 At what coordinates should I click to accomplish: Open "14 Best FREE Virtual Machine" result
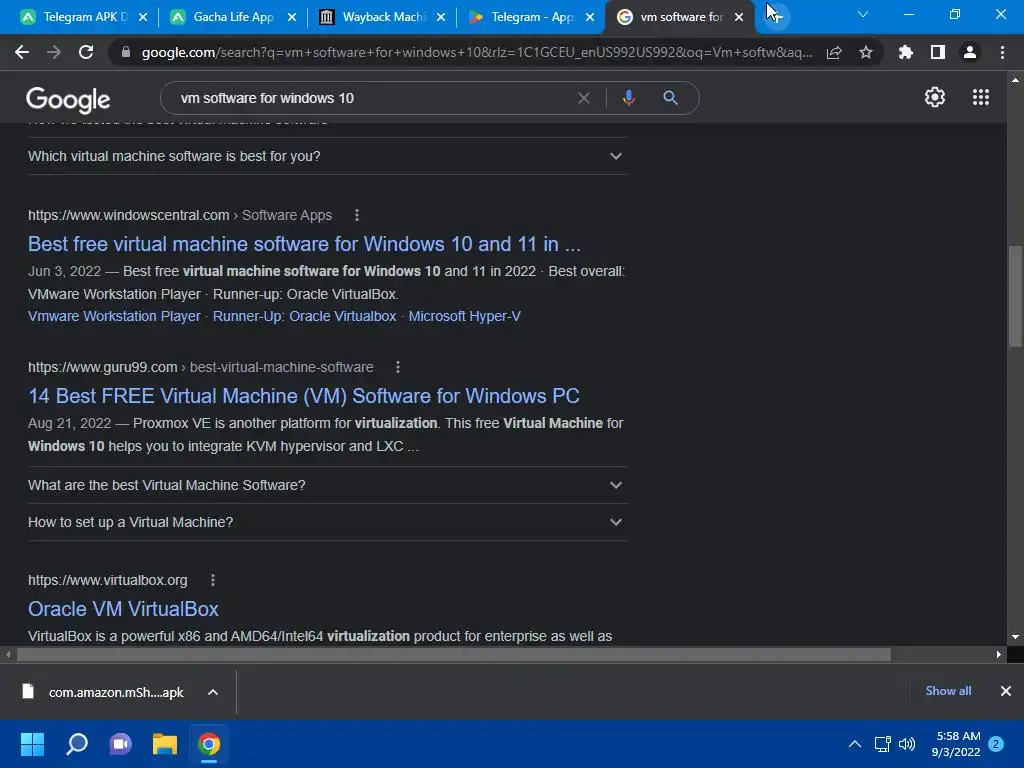pyautogui.click(x=304, y=396)
